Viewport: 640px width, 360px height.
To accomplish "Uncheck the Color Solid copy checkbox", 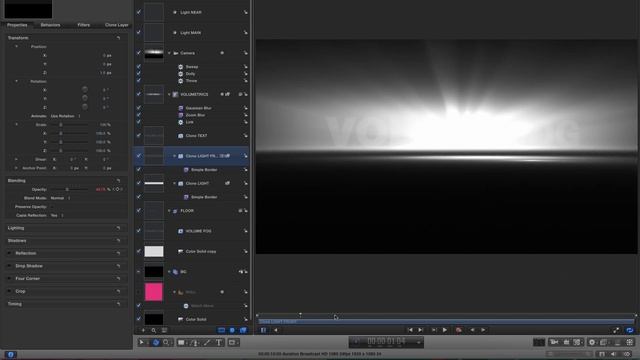I will pos(139,251).
